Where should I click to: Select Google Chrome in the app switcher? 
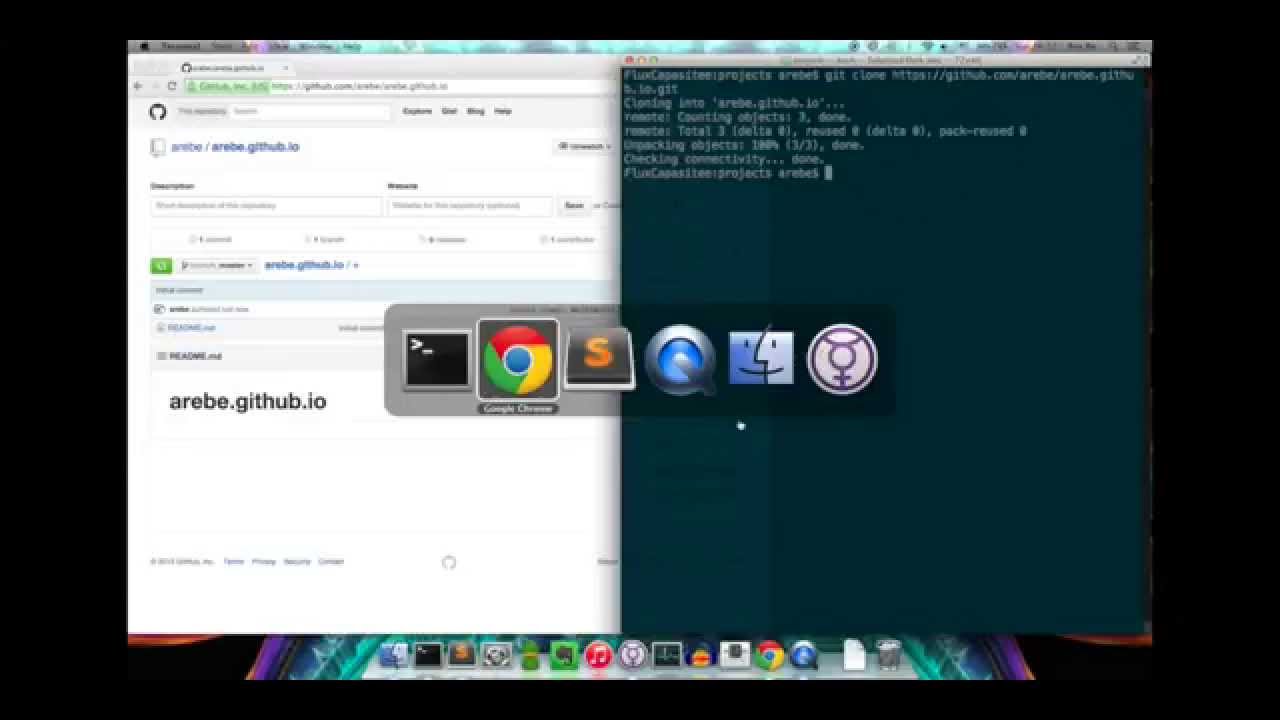(x=518, y=359)
